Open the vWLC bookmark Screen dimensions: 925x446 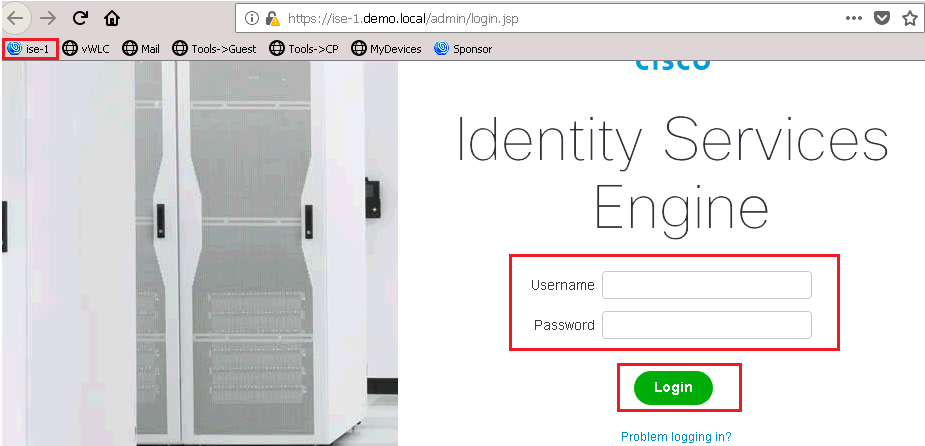point(86,49)
